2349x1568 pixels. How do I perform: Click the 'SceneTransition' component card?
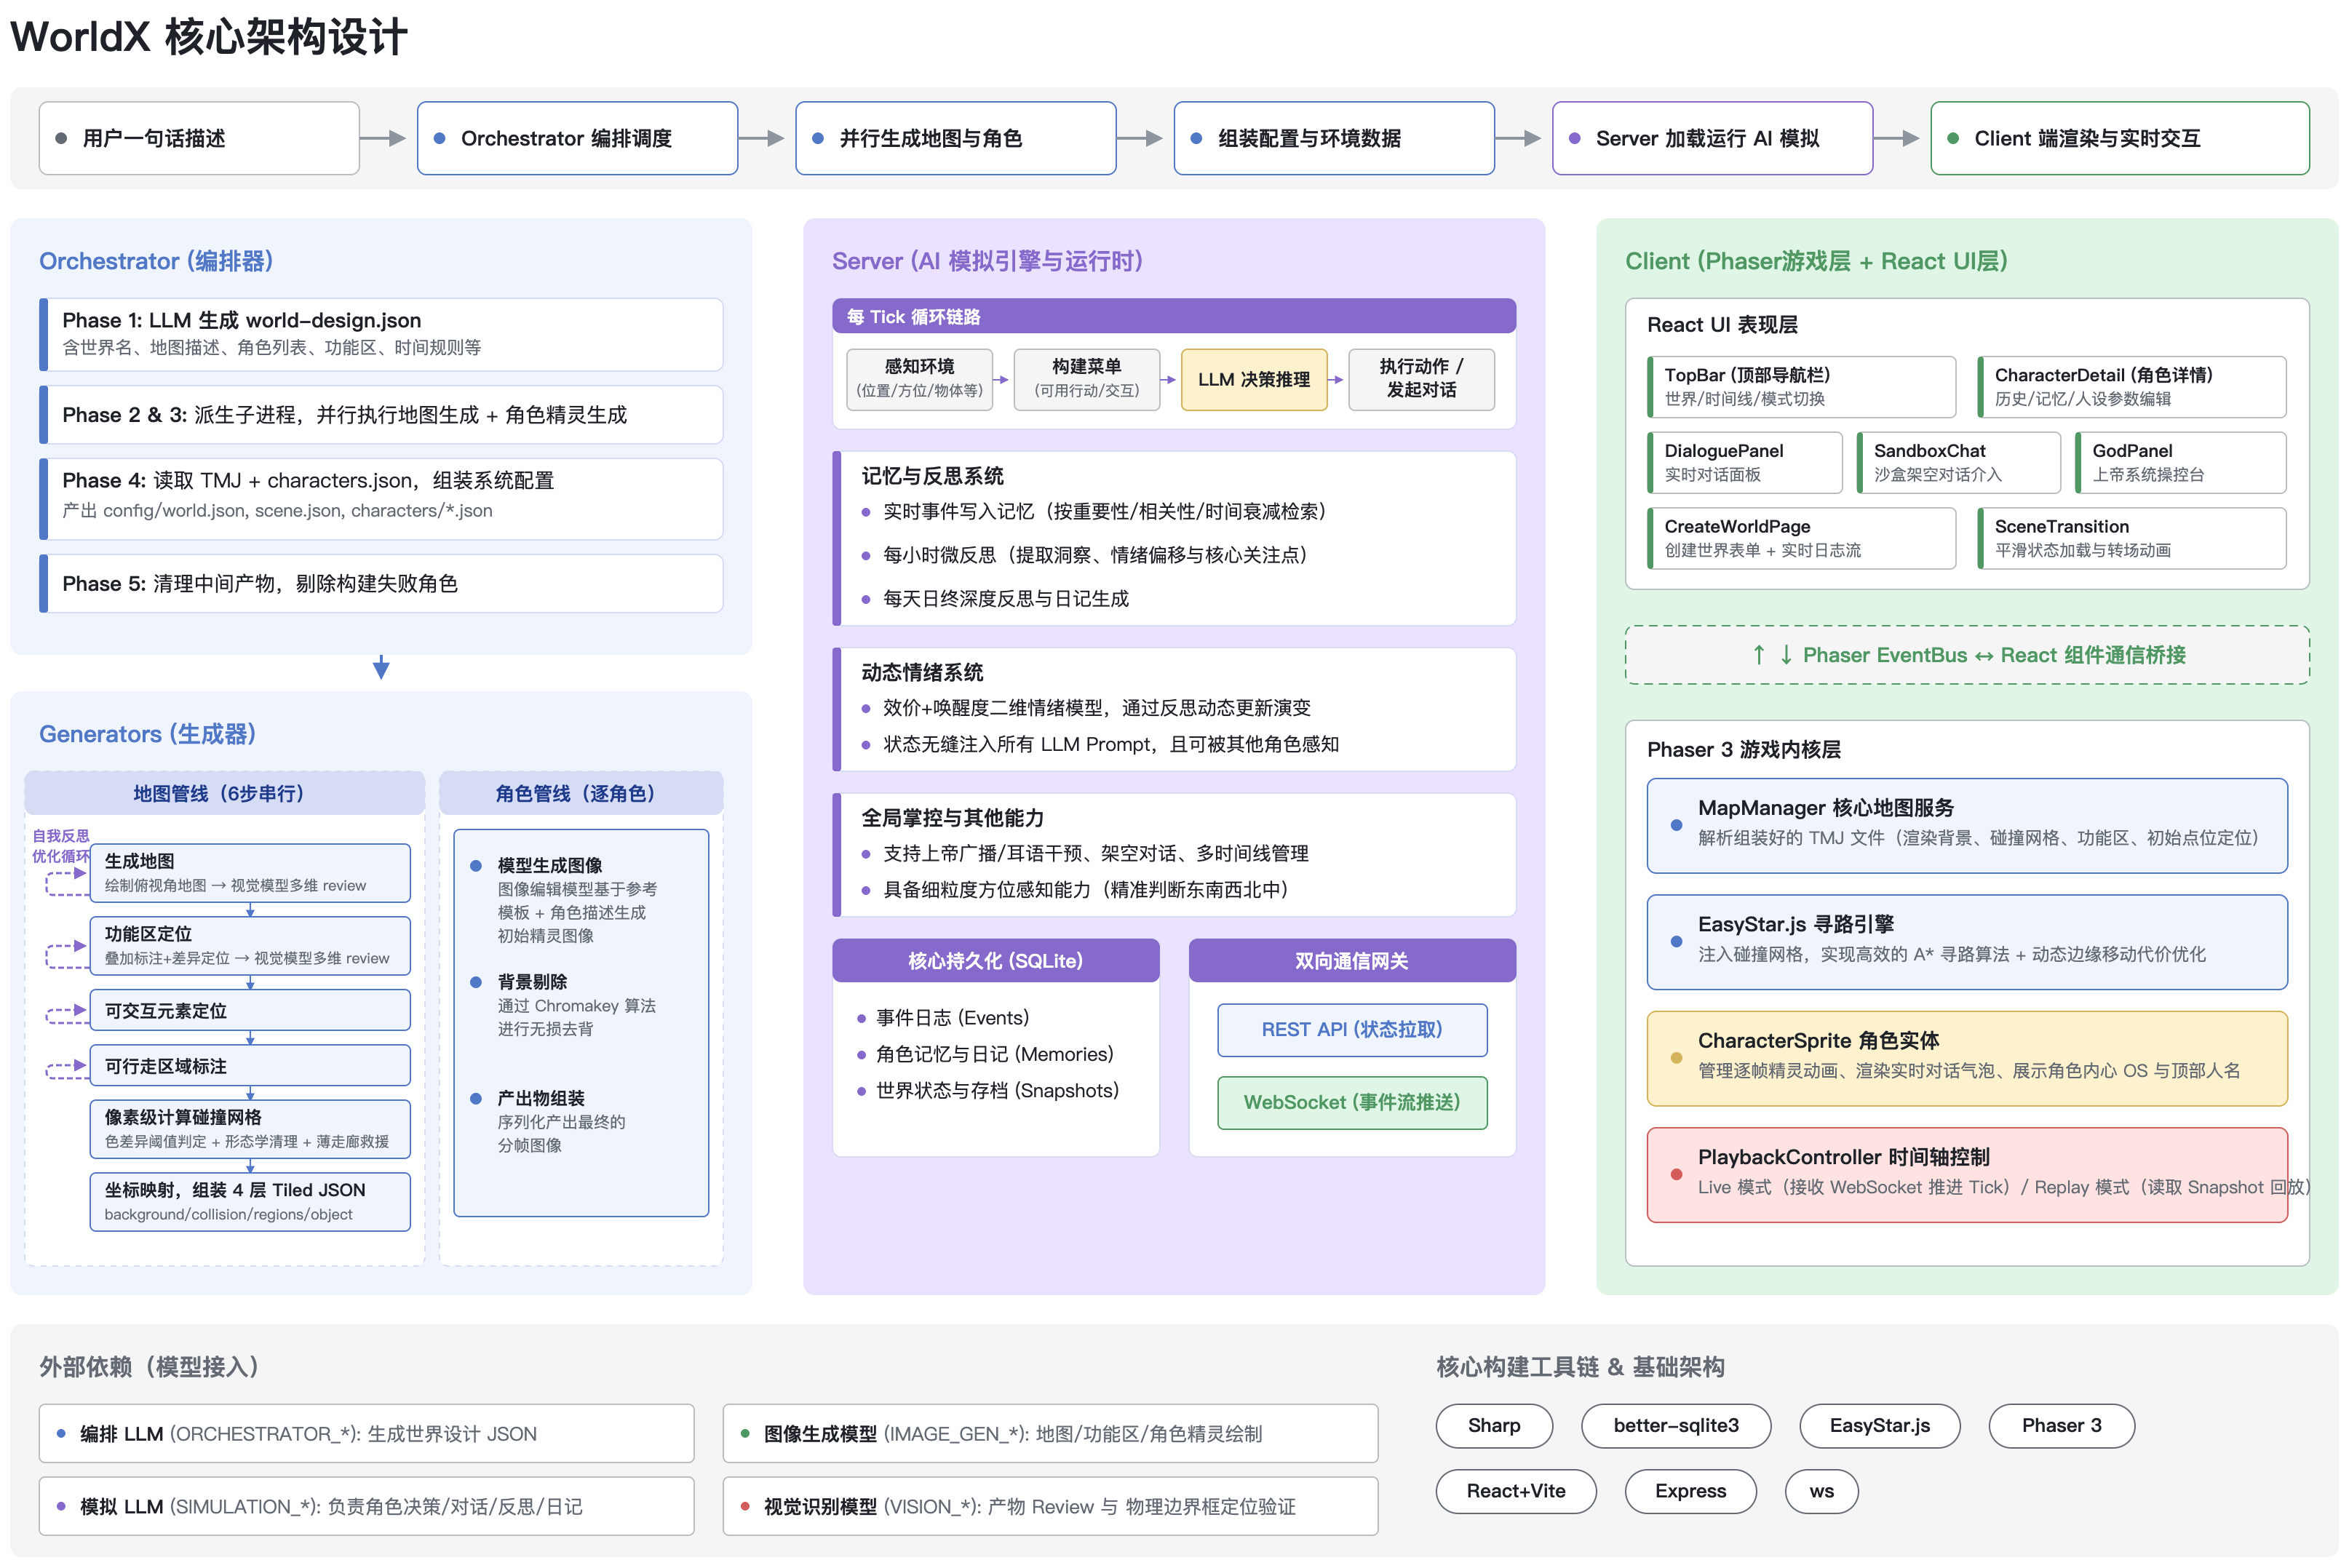tap(2131, 538)
